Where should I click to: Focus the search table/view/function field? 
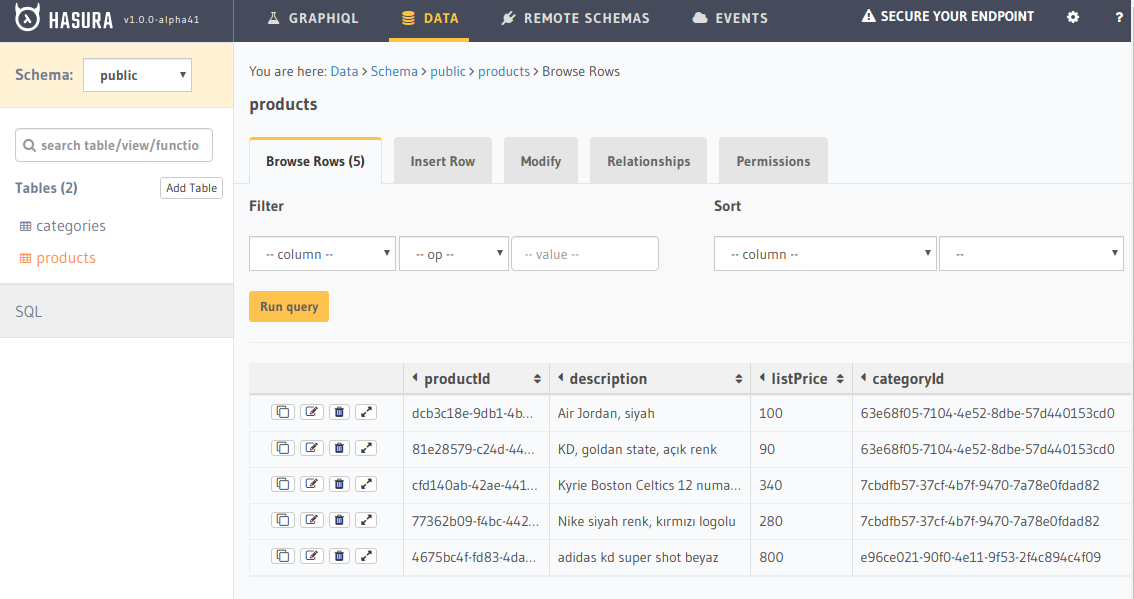tap(114, 145)
